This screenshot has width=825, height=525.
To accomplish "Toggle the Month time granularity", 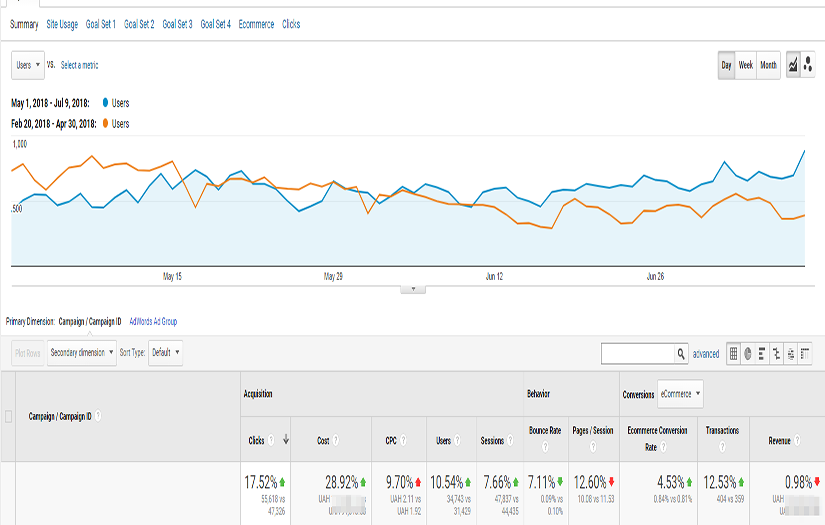I will coord(768,65).
